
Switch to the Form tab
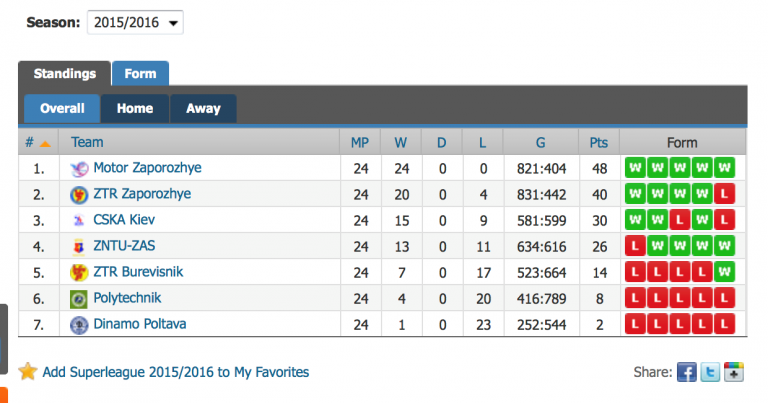pos(140,74)
